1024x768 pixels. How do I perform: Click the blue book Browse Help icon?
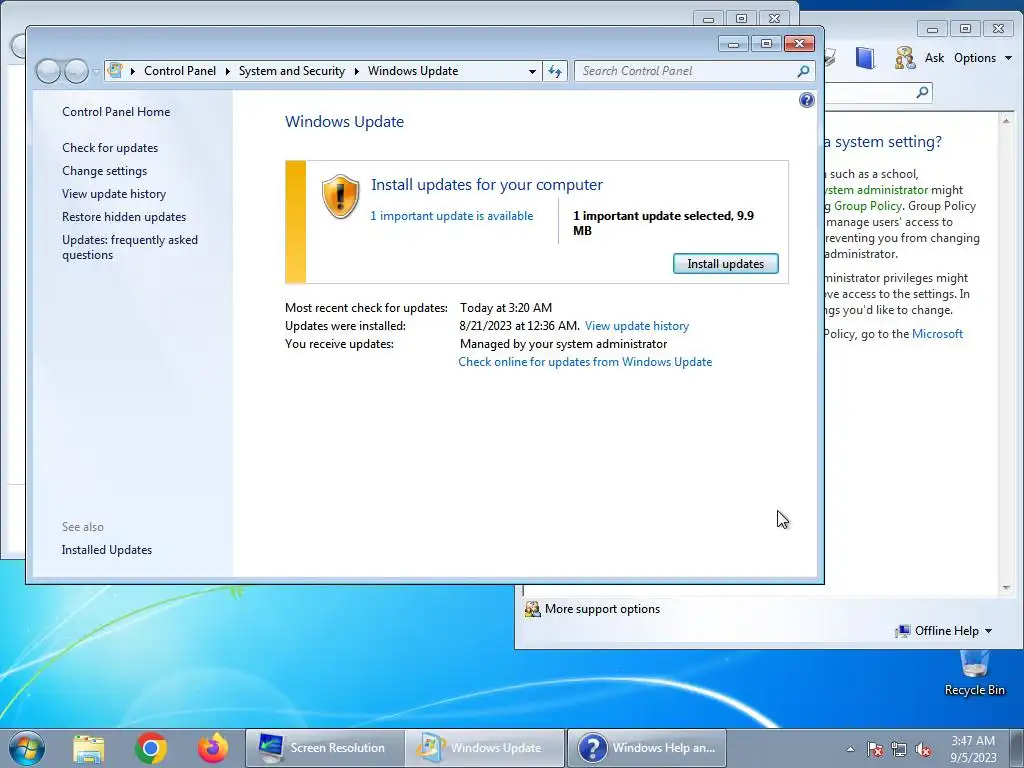click(865, 57)
